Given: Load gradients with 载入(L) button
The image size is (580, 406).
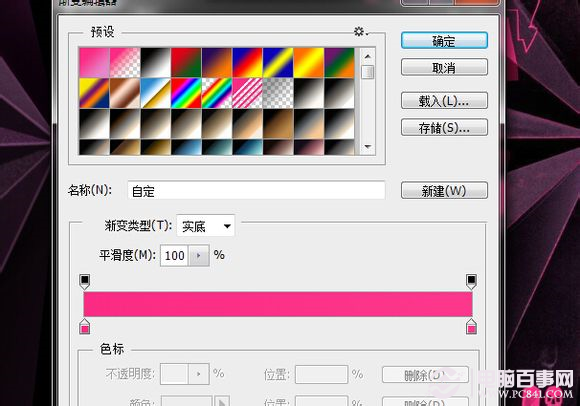Looking at the screenshot, I should tap(444, 100).
